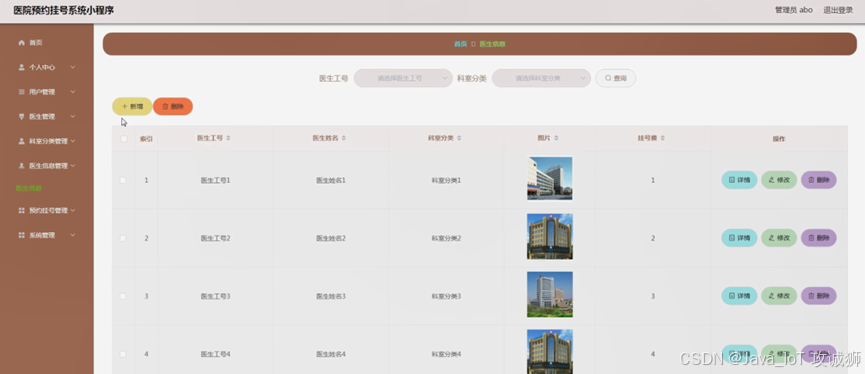Open the 科室分类 select dropdown

pos(541,78)
